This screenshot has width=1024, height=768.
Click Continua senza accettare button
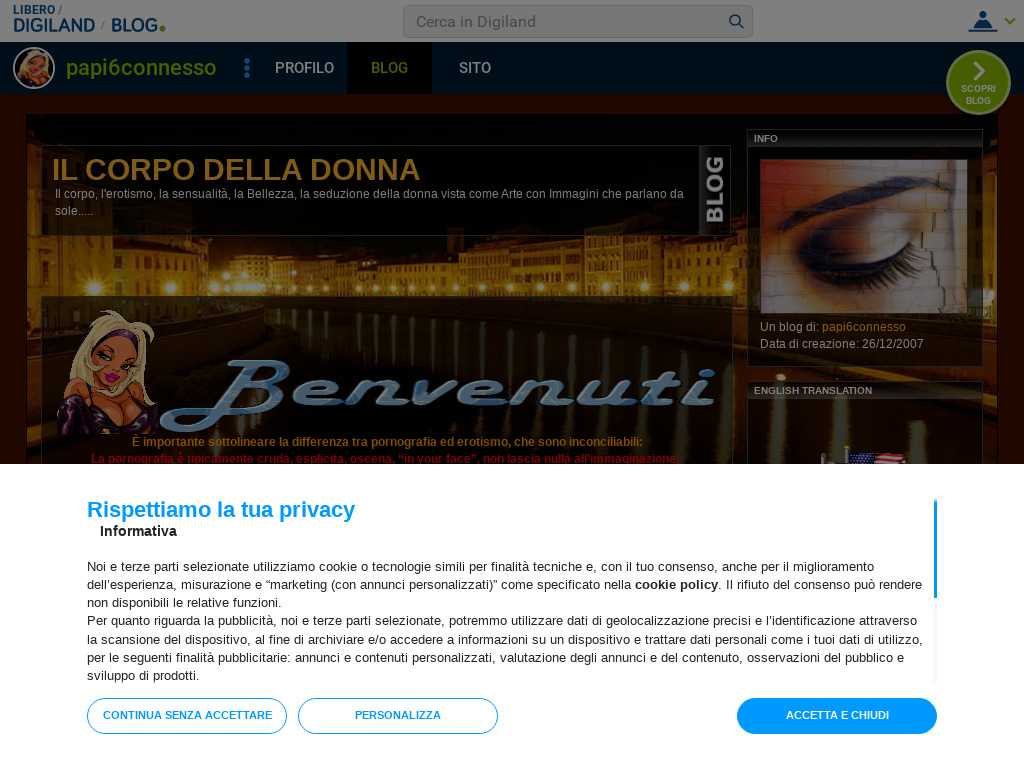[187, 716]
